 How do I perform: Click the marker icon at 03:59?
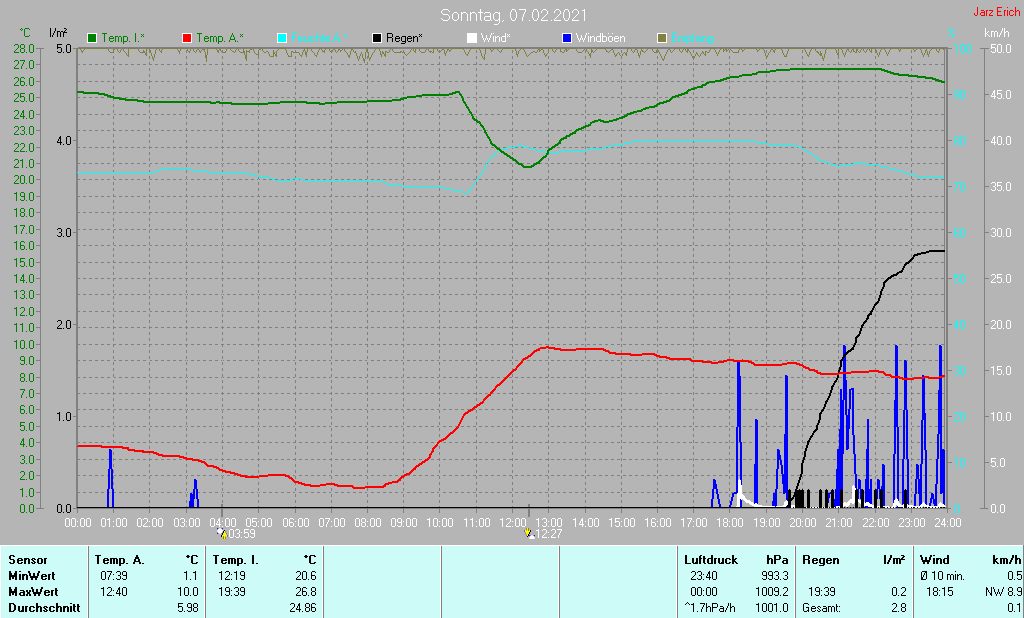point(222,534)
